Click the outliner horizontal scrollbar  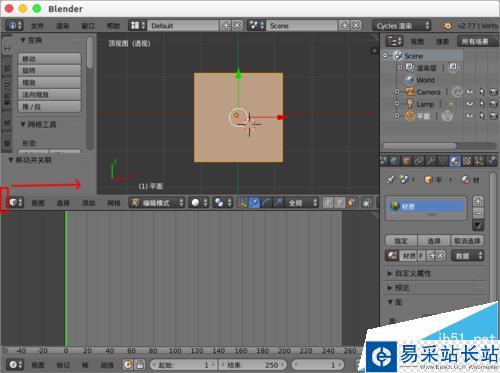click(x=420, y=146)
